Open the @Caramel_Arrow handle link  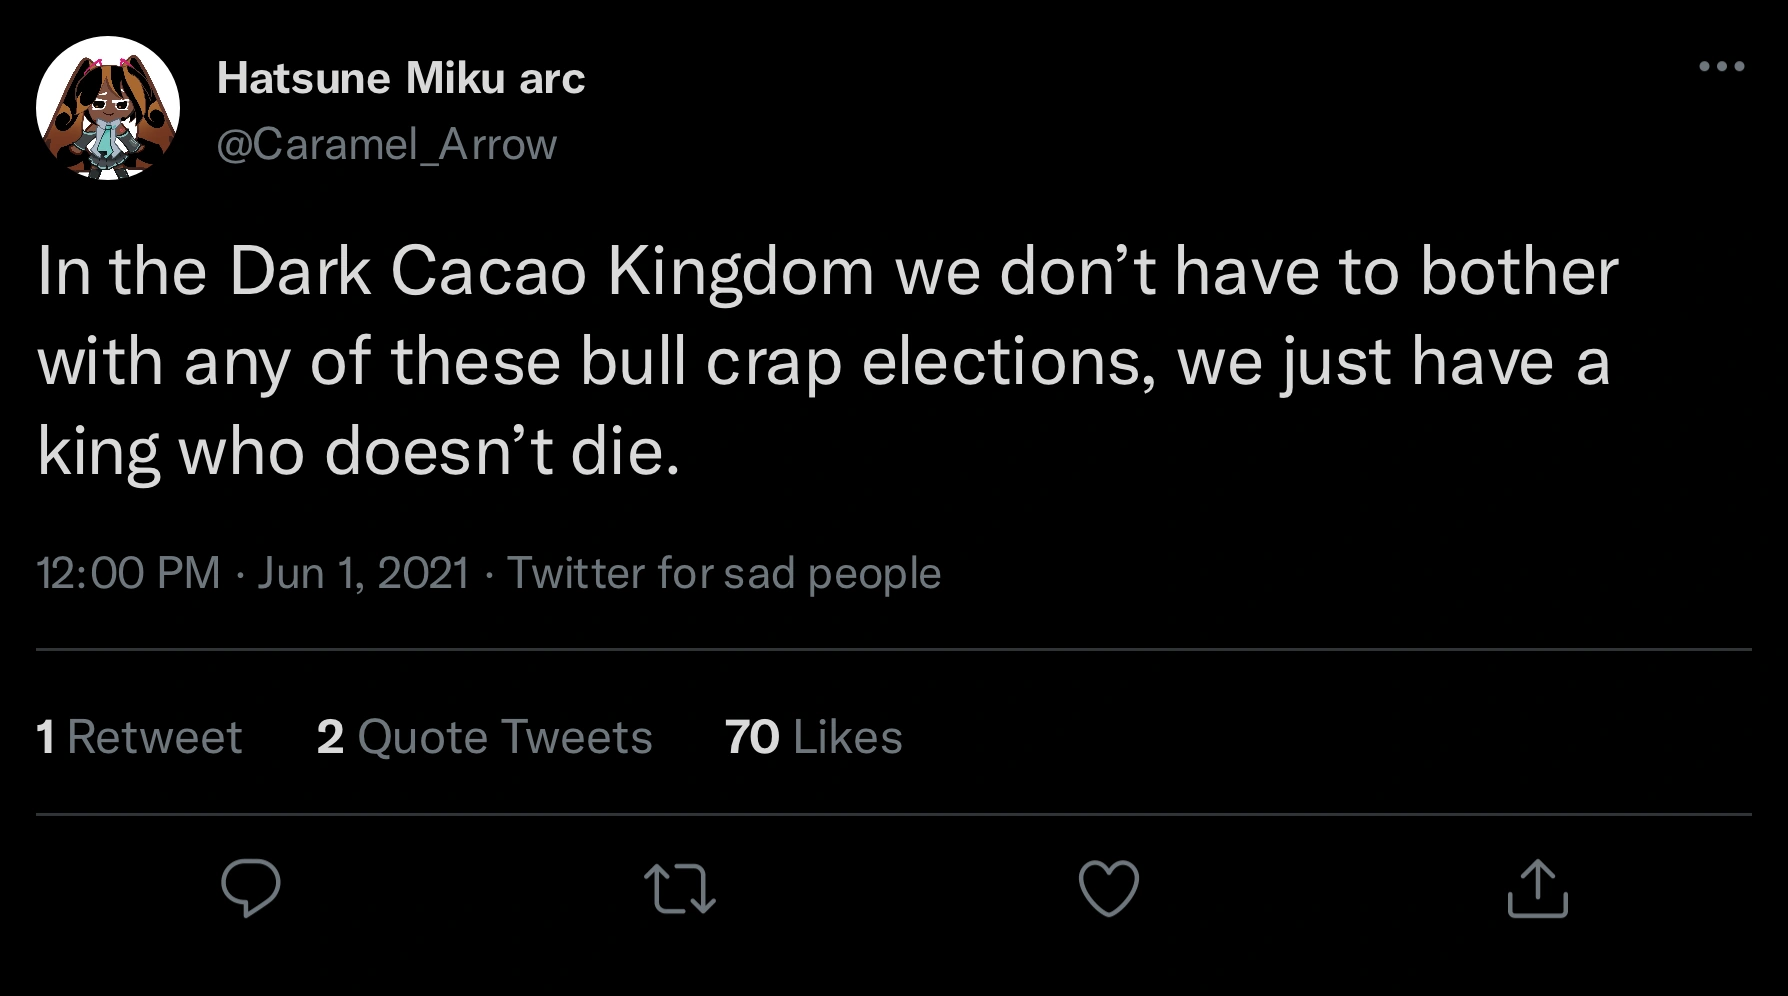(x=386, y=145)
